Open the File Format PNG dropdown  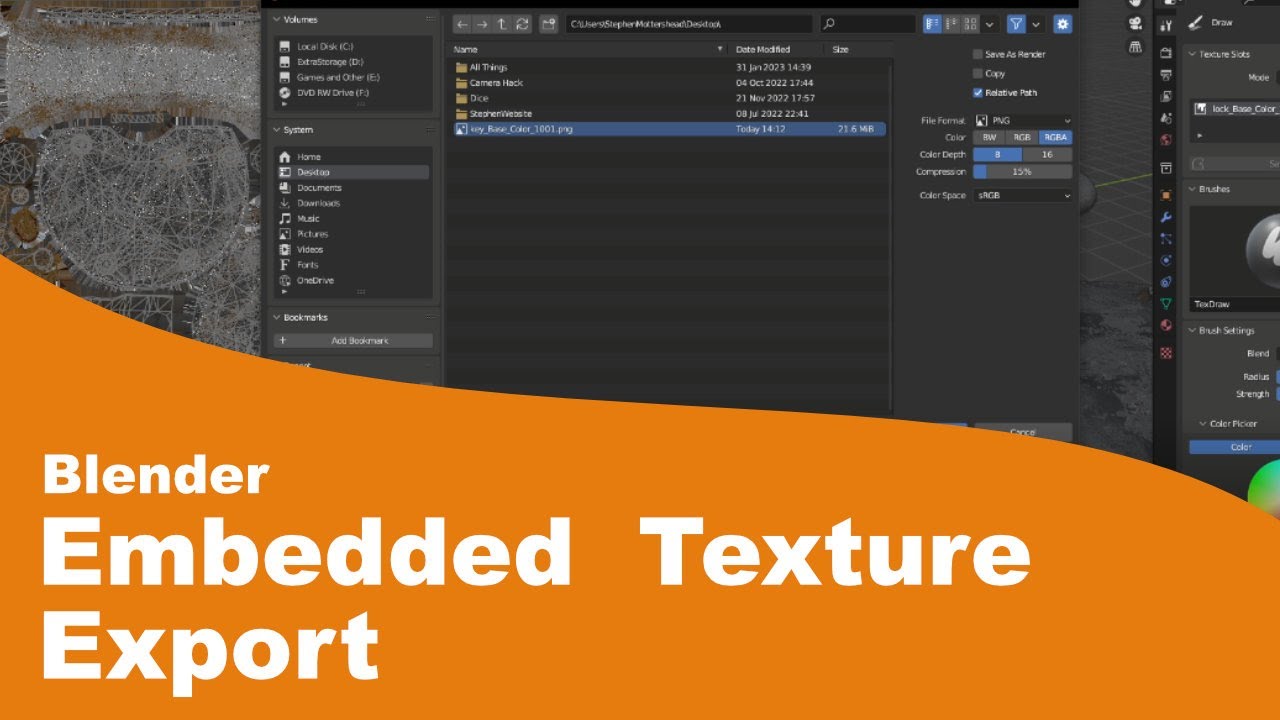tap(1023, 120)
